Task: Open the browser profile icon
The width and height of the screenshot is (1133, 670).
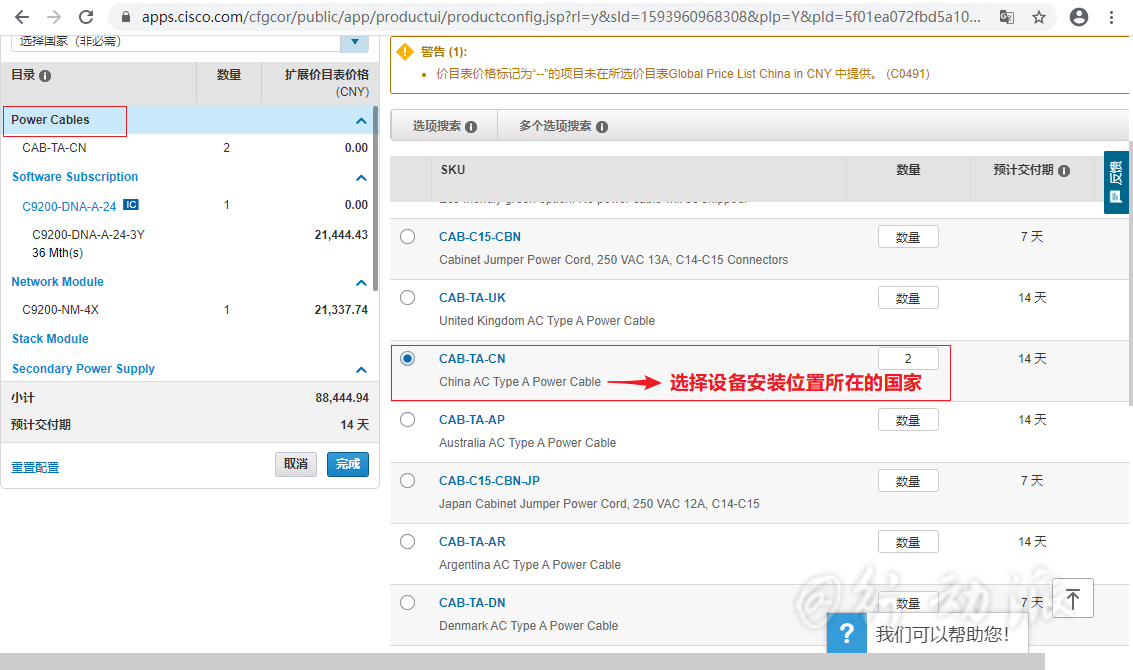Action: coord(1079,17)
